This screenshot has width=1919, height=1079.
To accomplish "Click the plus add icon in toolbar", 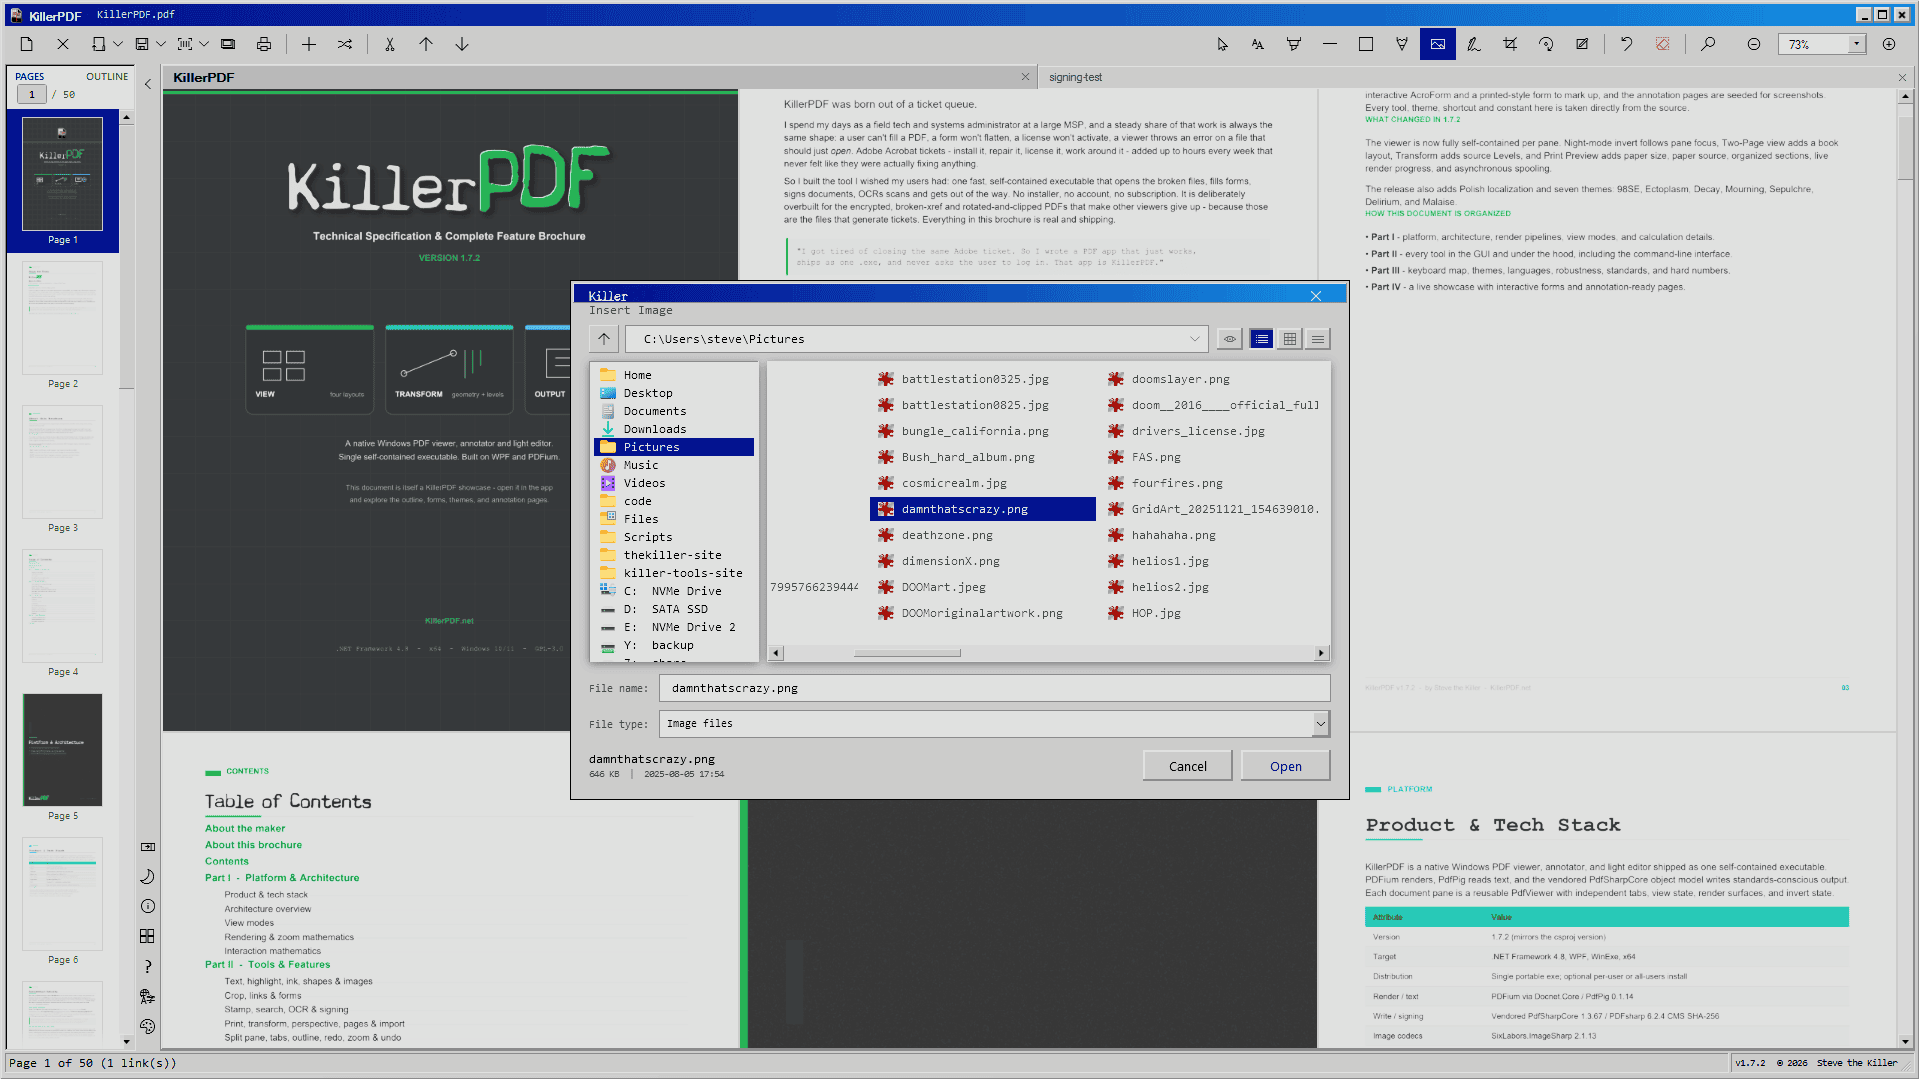I will (309, 44).
